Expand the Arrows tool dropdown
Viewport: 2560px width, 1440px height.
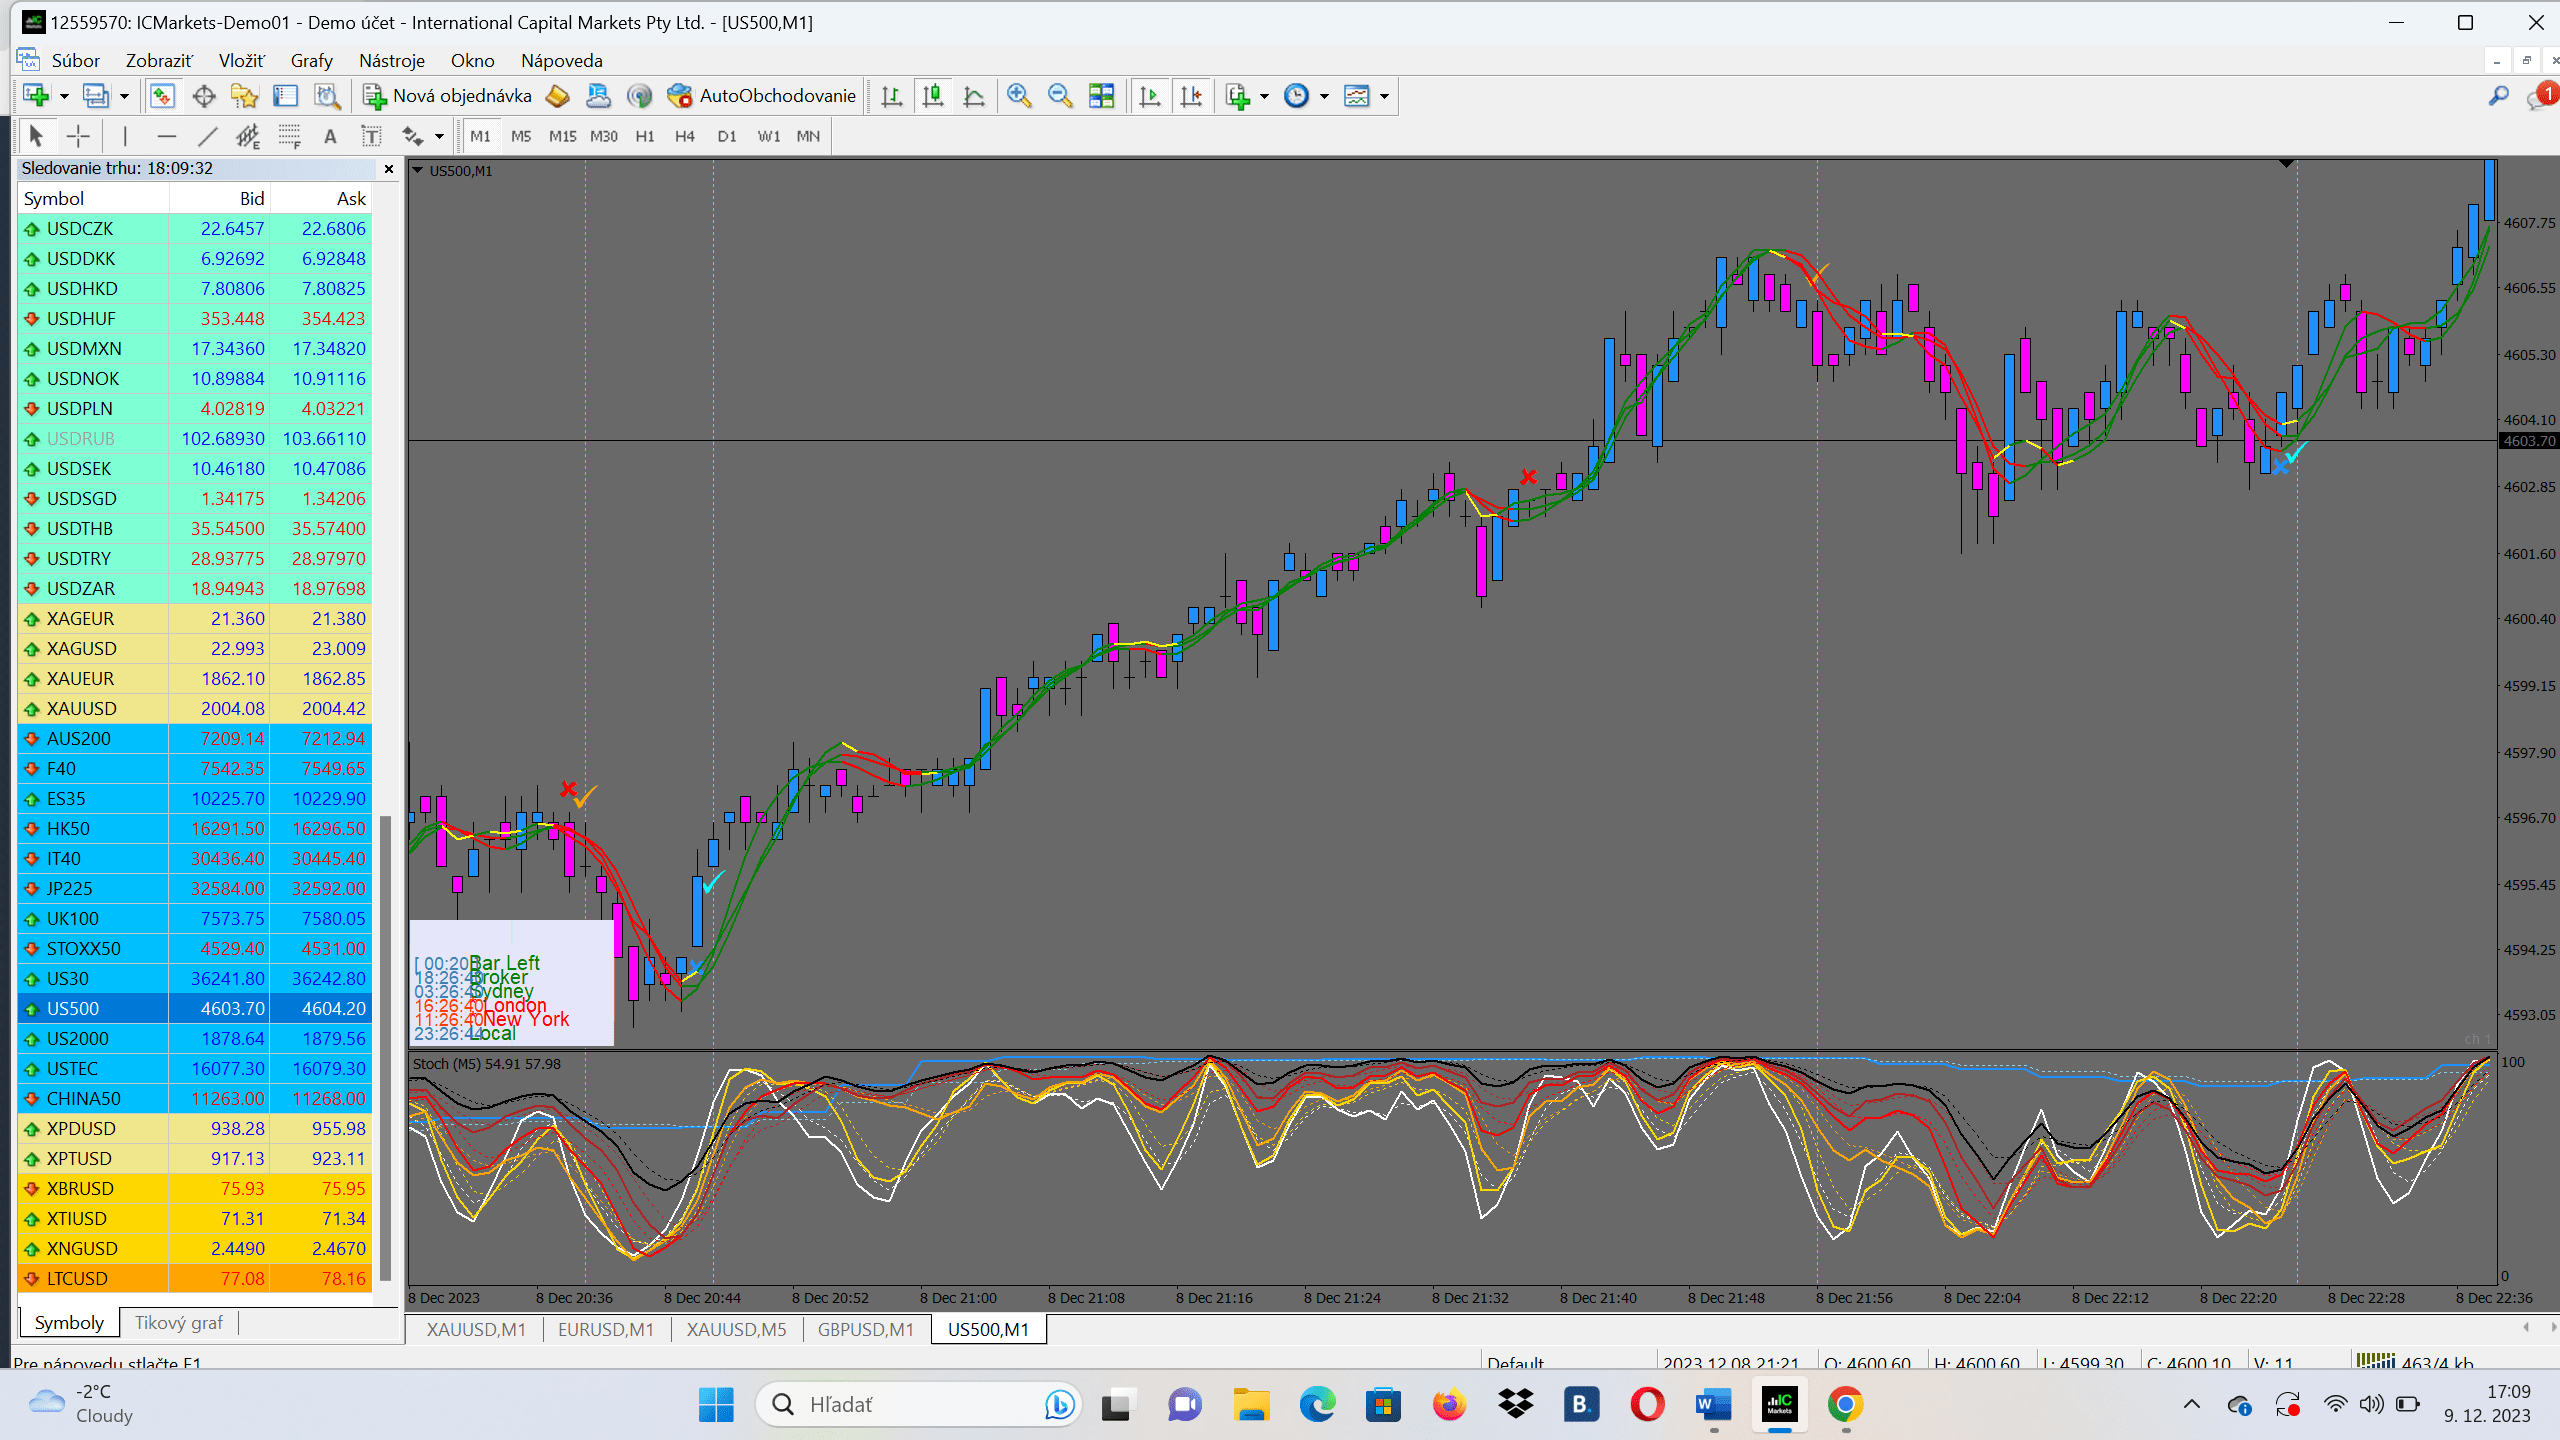click(x=439, y=137)
